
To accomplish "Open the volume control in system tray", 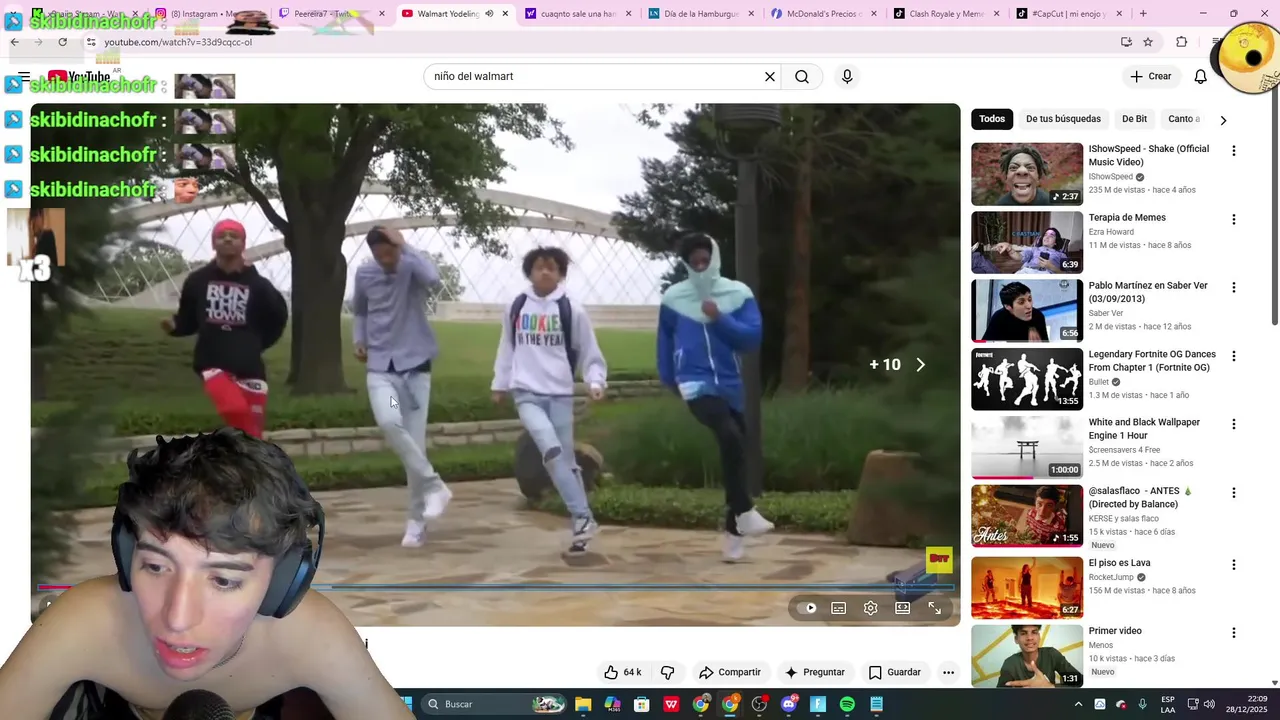I will click(1209, 704).
